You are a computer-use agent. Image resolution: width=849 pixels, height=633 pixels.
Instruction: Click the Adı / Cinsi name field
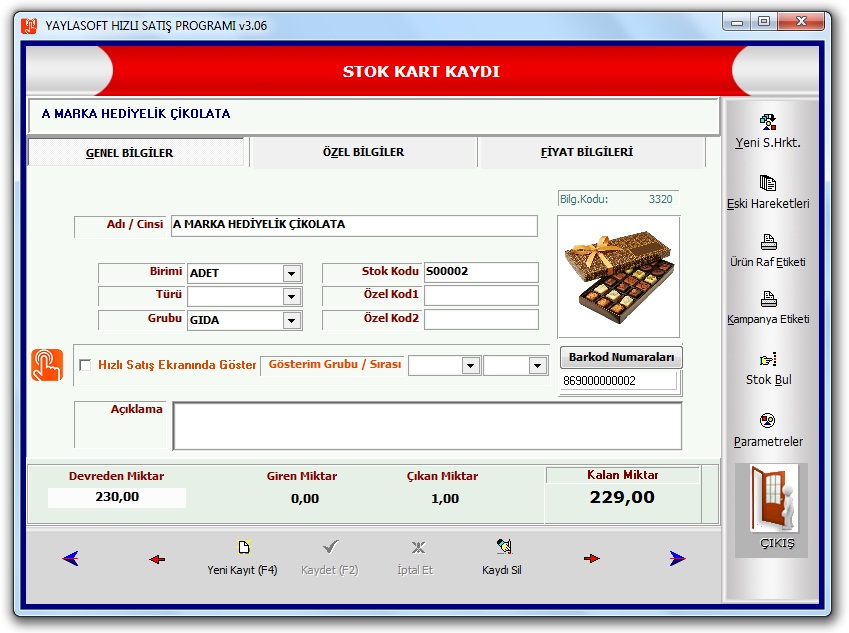click(354, 225)
